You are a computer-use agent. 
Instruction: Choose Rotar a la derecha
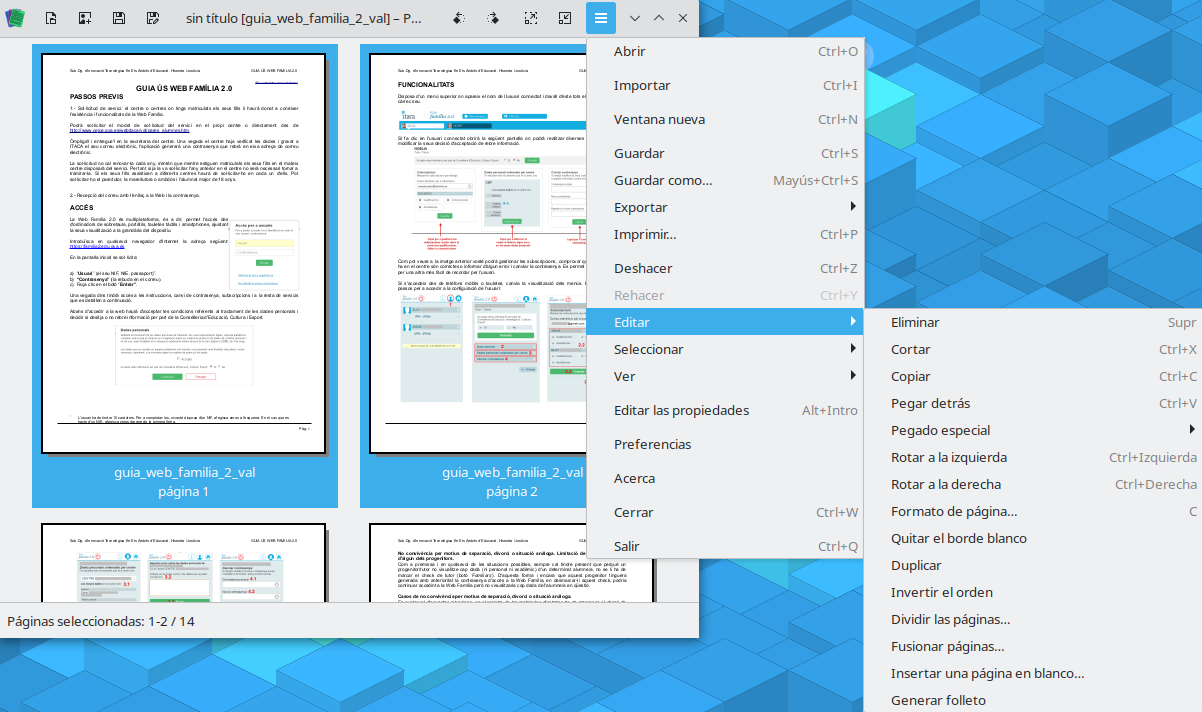(1033, 484)
